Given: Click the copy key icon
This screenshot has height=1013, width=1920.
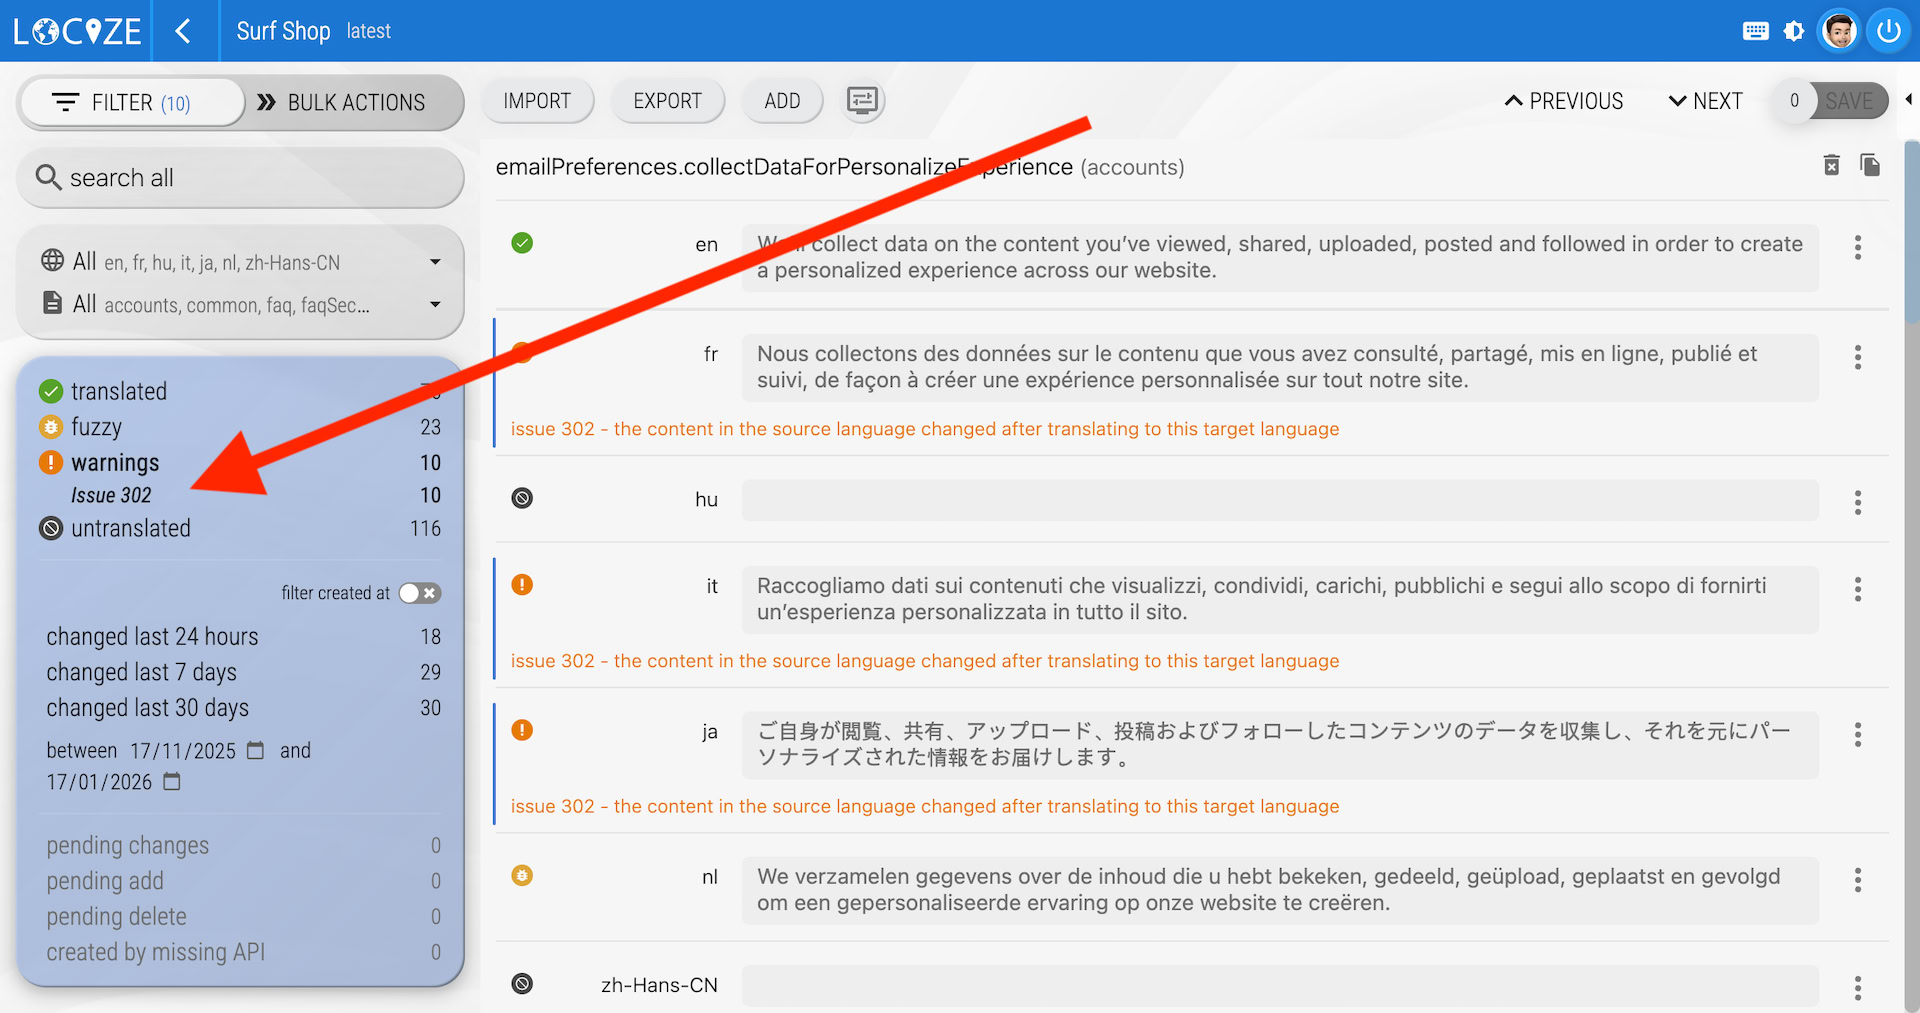Looking at the screenshot, I should tap(1869, 165).
